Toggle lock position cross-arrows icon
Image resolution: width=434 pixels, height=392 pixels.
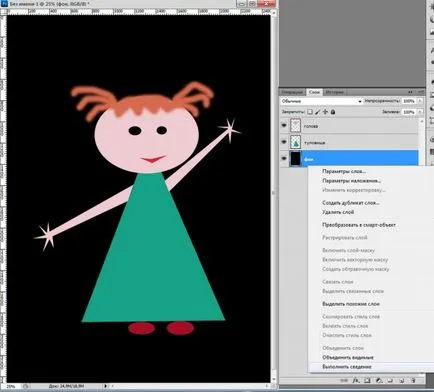coord(325,112)
